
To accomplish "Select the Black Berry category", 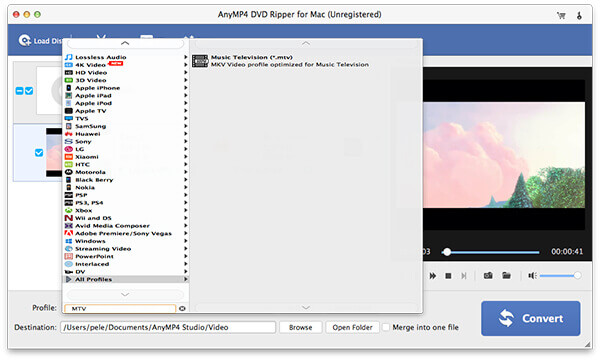I will coord(125,179).
